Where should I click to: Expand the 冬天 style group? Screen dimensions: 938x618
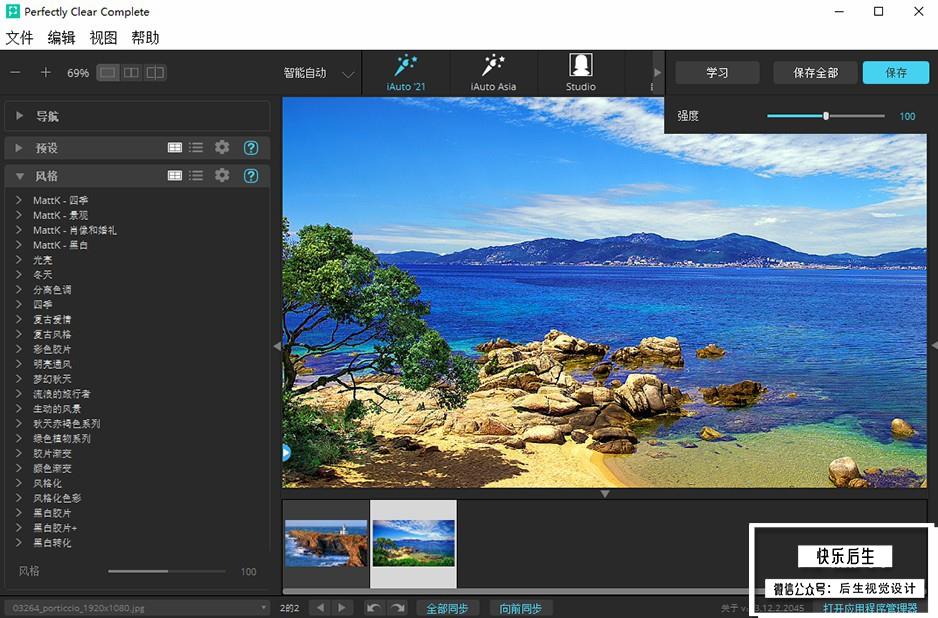[x=19, y=275]
